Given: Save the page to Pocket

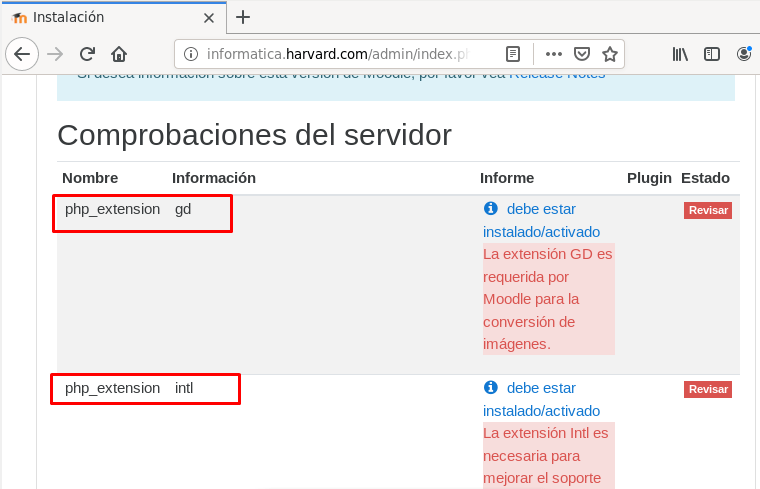Looking at the screenshot, I should 581,54.
